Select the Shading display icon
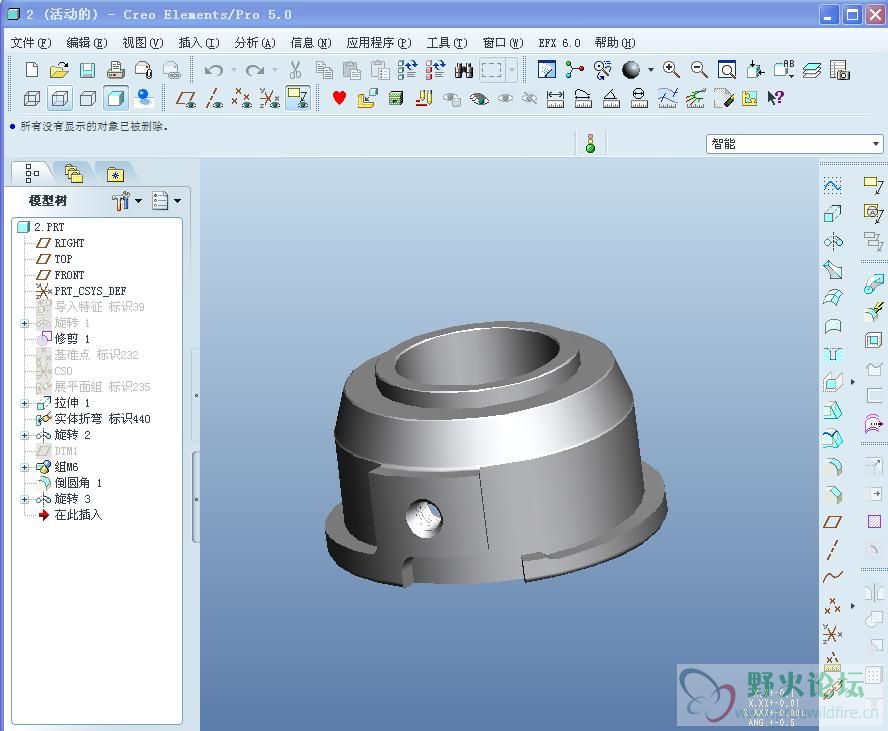888x731 pixels. (116, 99)
